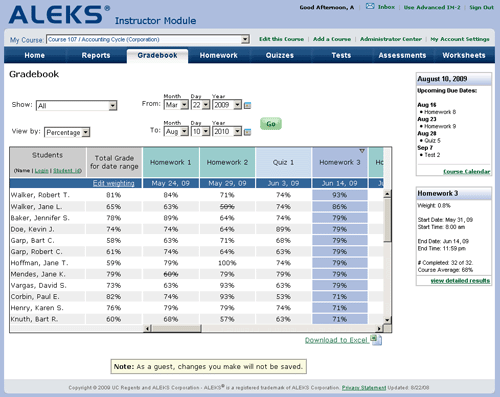Select the Homework 1 column header

click(171, 162)
